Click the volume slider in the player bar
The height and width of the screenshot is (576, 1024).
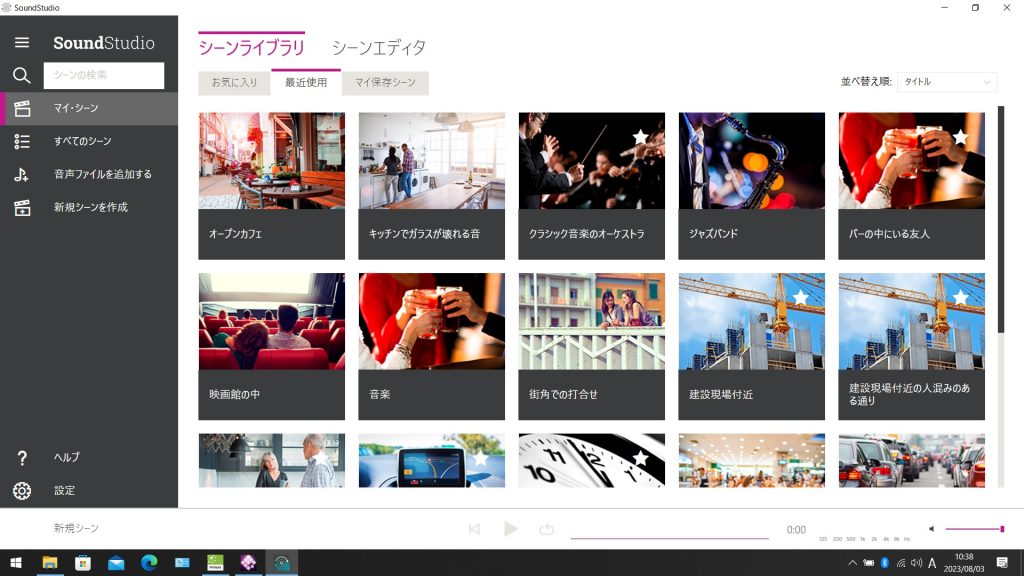pyautogui.click(x=973, y=529)
